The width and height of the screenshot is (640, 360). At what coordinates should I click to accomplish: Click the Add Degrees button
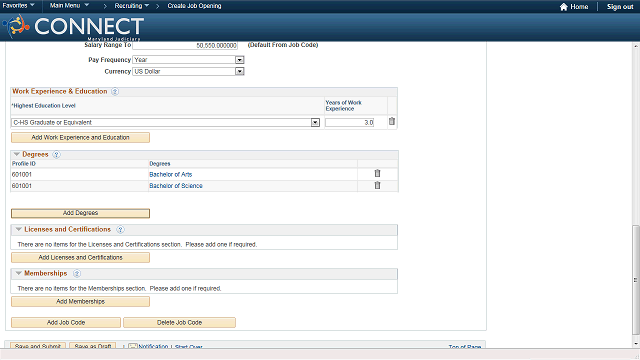pyautogui.click(x=80, y=213)
